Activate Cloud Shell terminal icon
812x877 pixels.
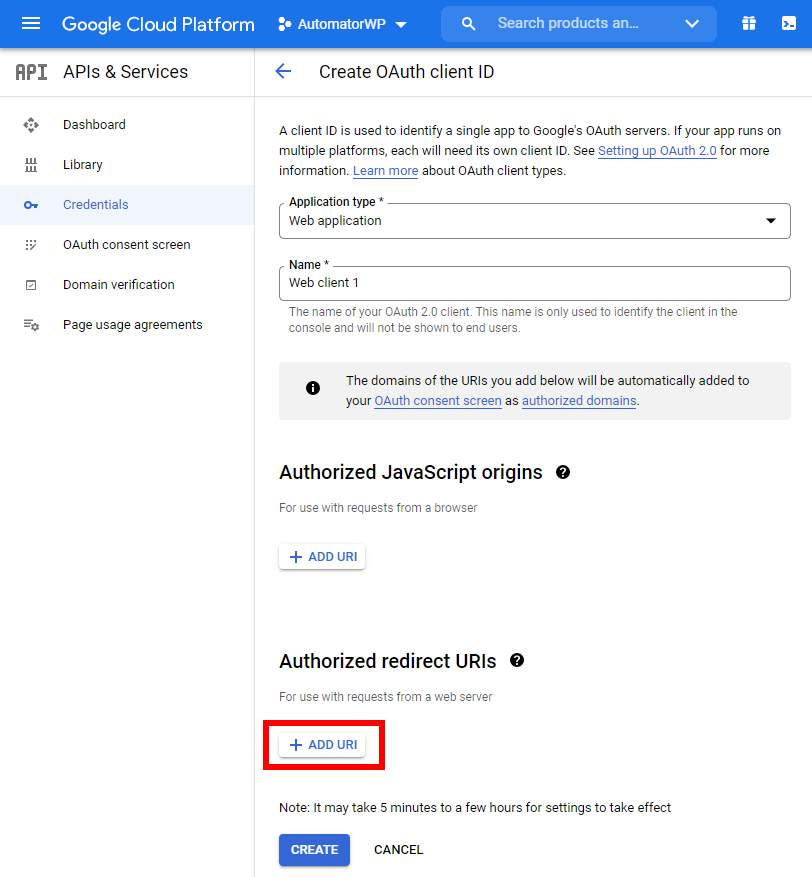(x=789, y=23)
